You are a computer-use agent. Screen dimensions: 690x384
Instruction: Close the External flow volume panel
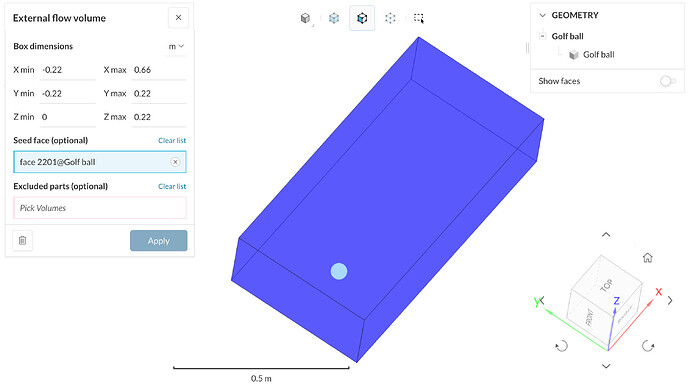[x=178, y=18]
